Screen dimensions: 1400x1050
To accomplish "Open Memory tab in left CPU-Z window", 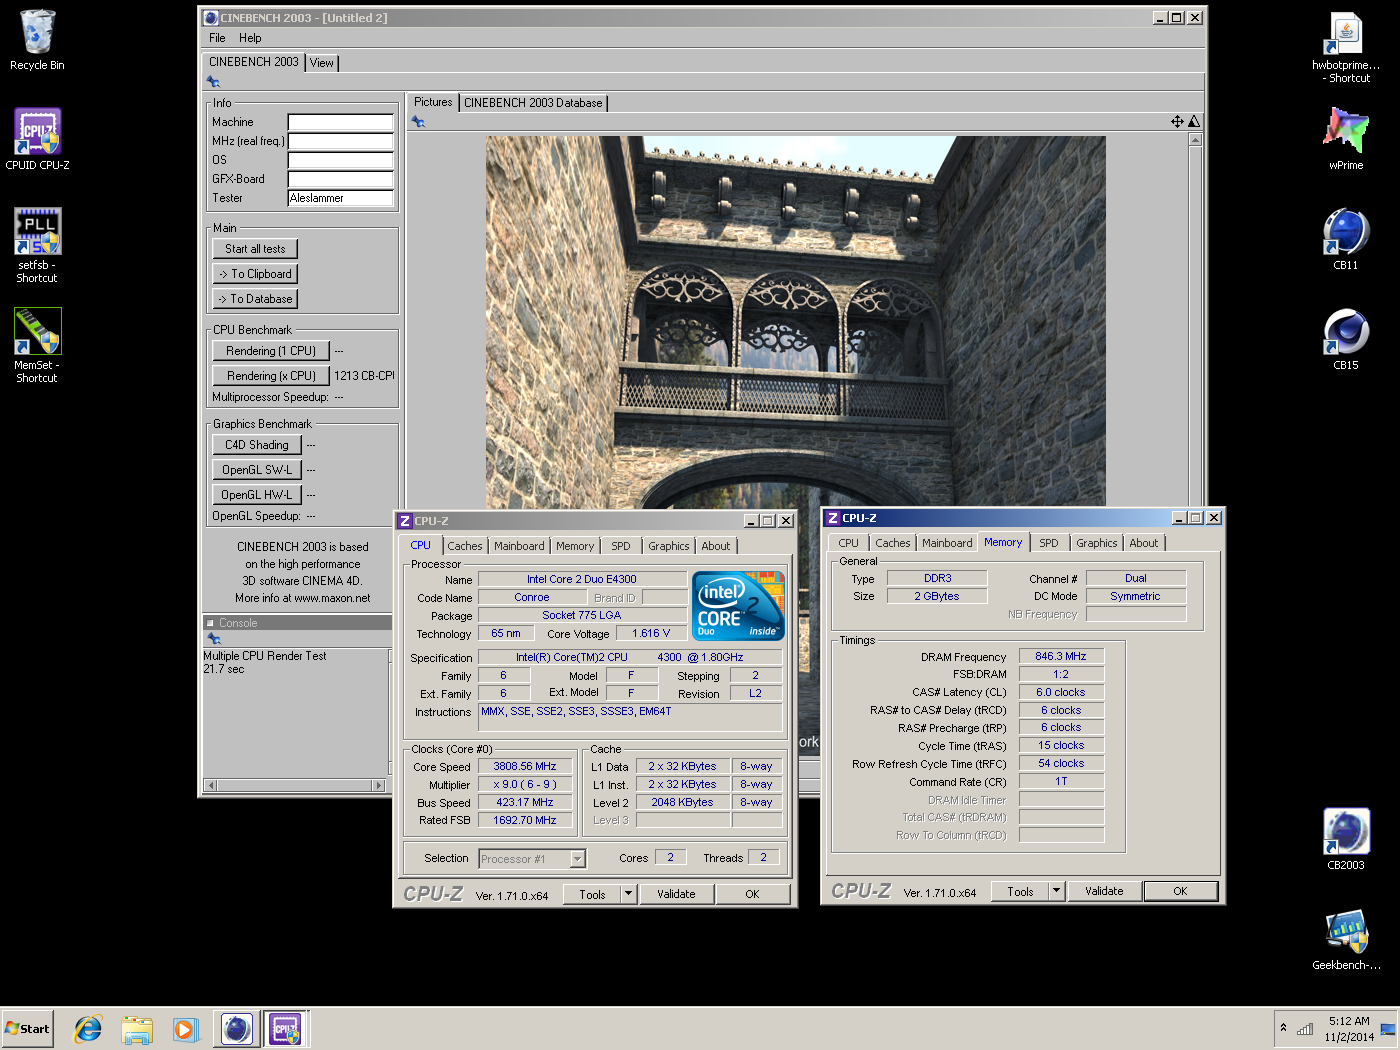I will tap(575, 546).
